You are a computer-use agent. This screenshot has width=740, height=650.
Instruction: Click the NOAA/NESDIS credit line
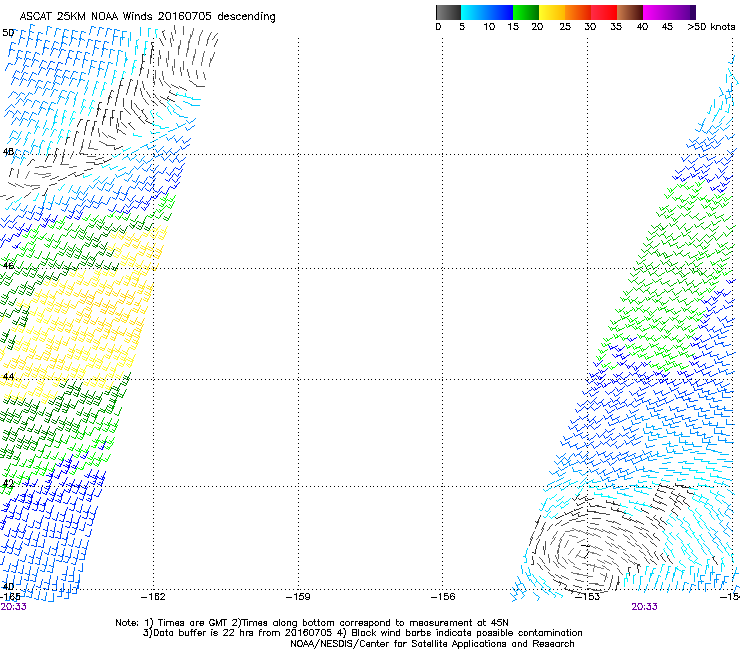(432, 644)
